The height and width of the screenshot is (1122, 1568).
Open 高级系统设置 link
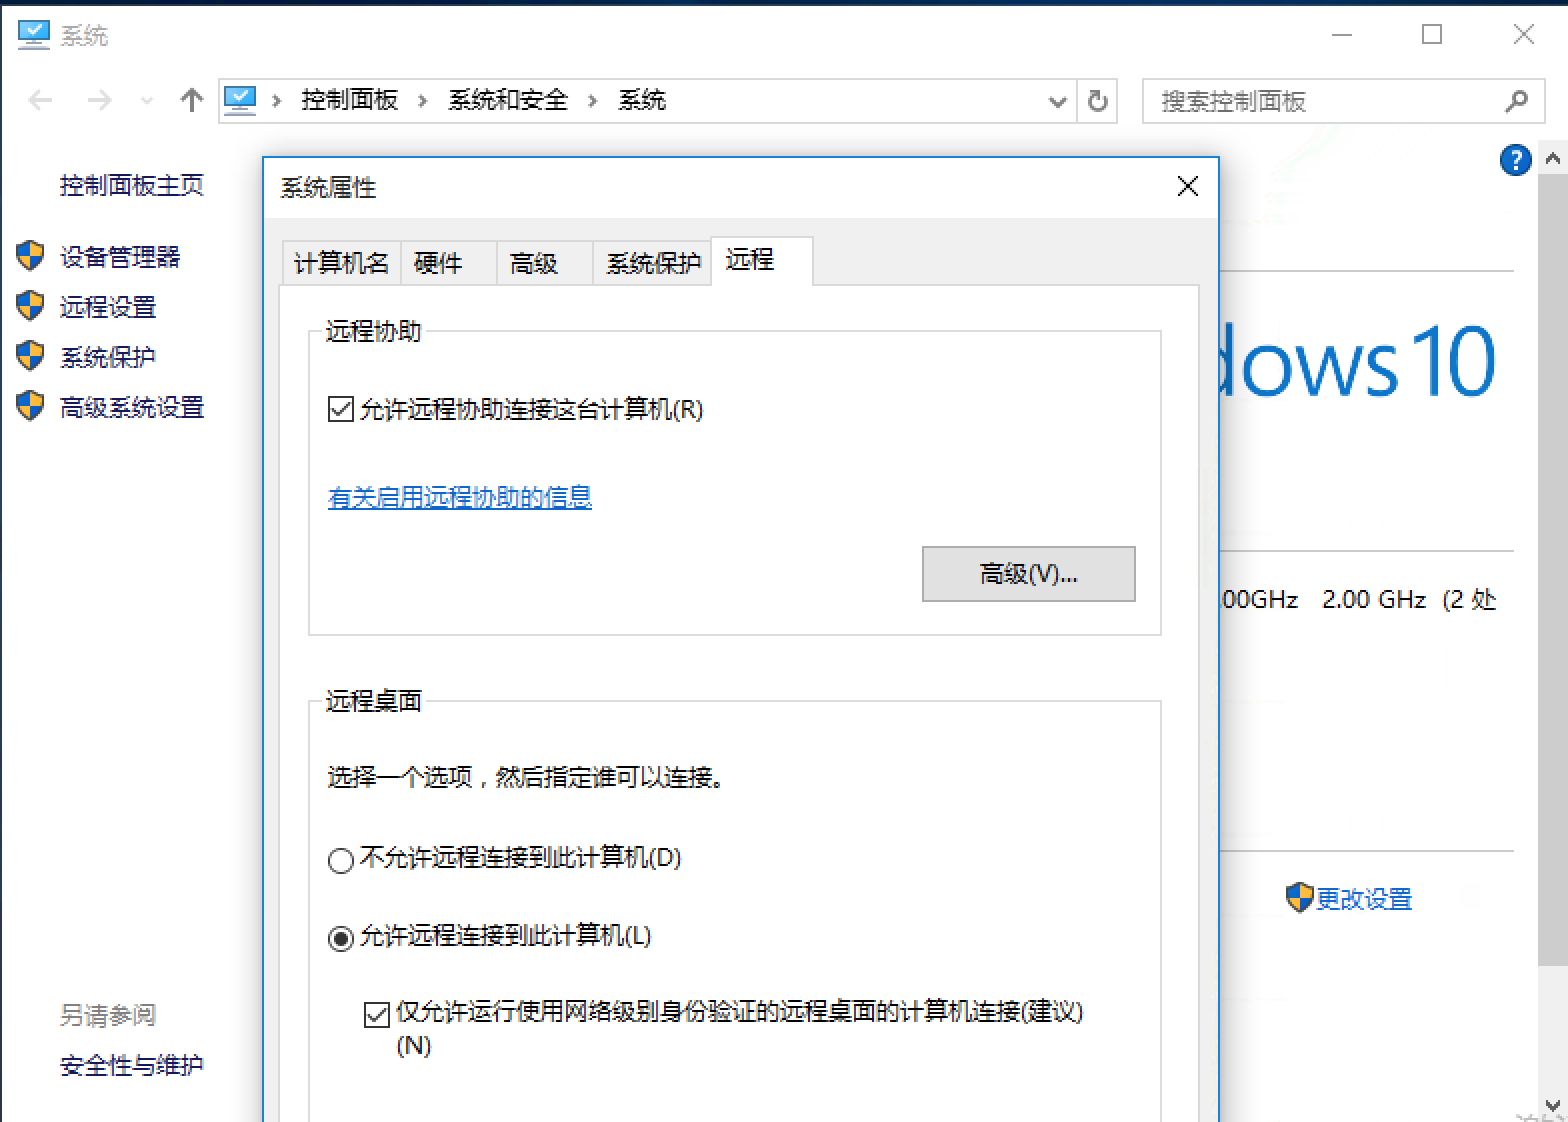132,407
